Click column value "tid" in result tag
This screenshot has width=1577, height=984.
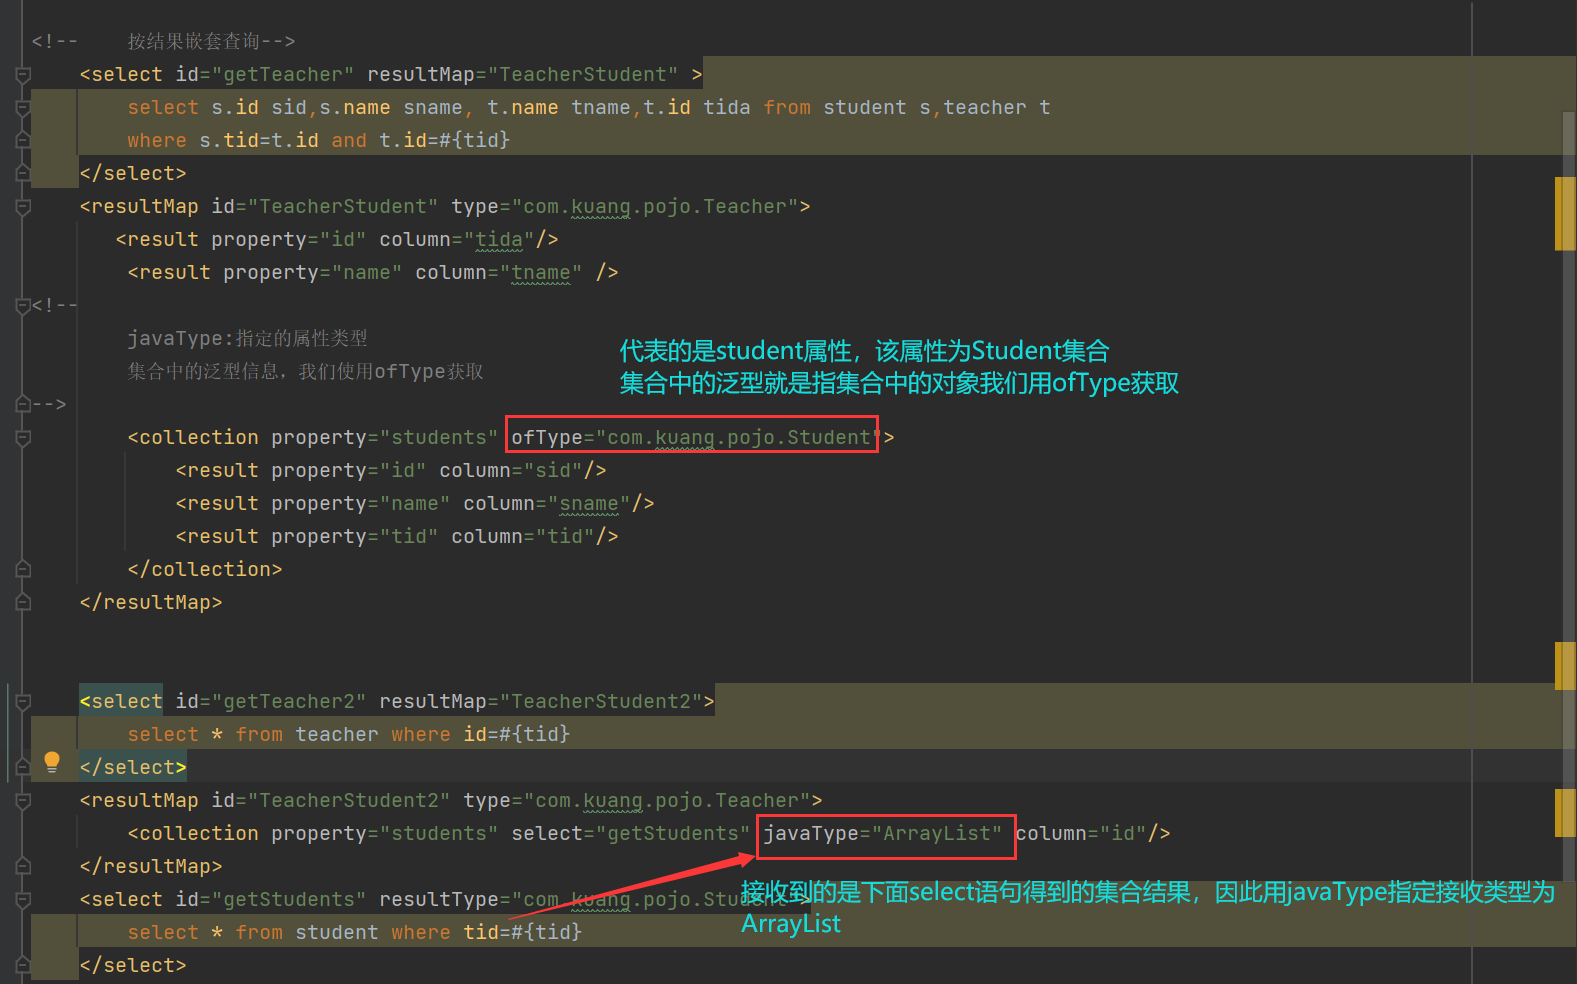[565, 537]
